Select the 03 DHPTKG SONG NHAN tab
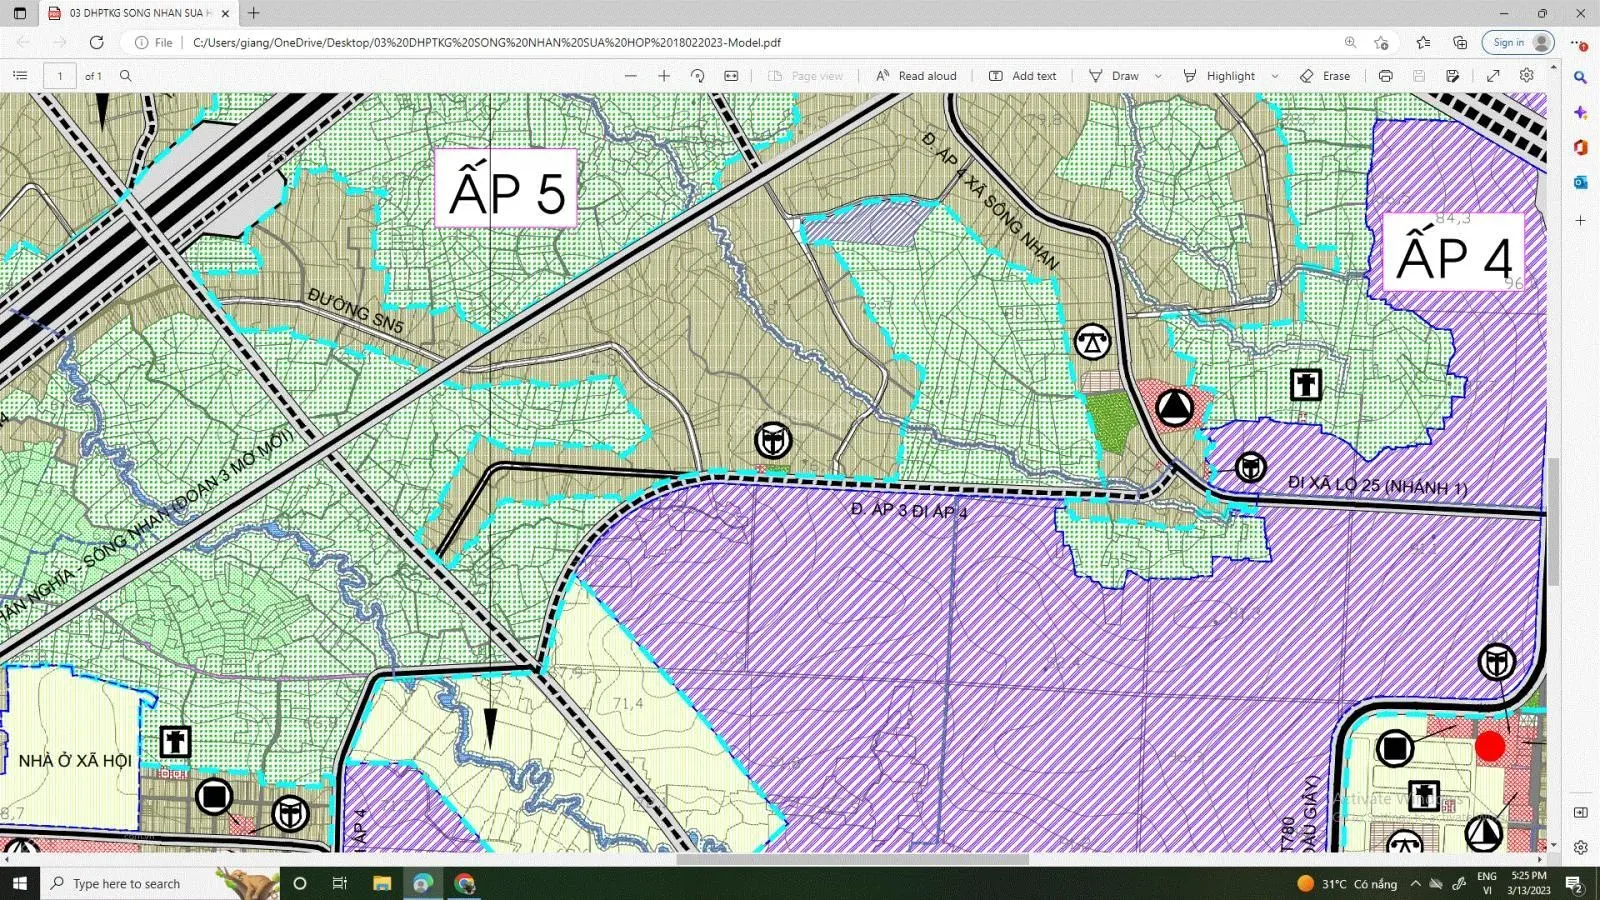This screenshot has width=1600, height=900. click(139, 13)
